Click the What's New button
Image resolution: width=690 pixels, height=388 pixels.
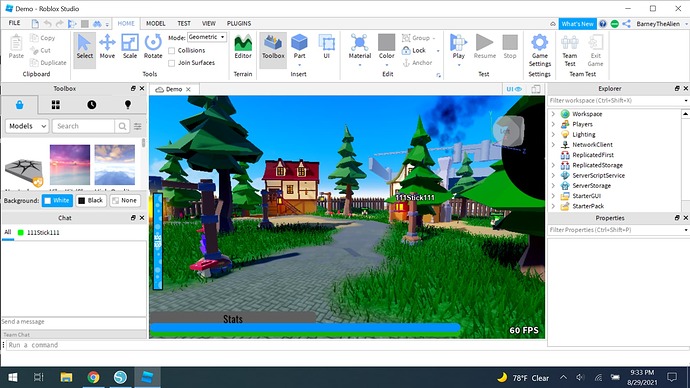pyautogui.click(x=577, y=24)
